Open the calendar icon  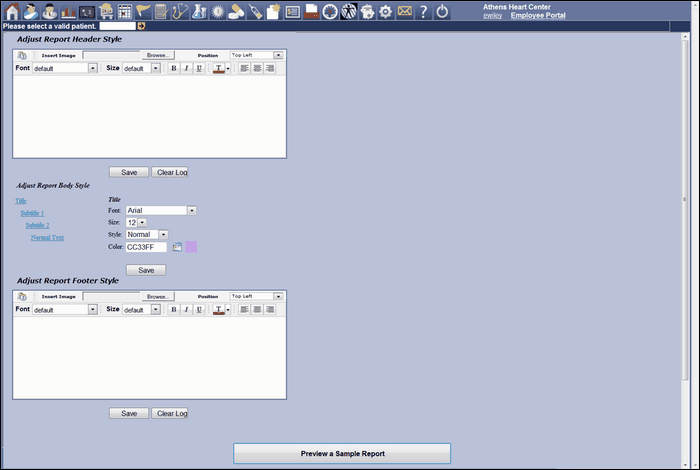[125, 12]
